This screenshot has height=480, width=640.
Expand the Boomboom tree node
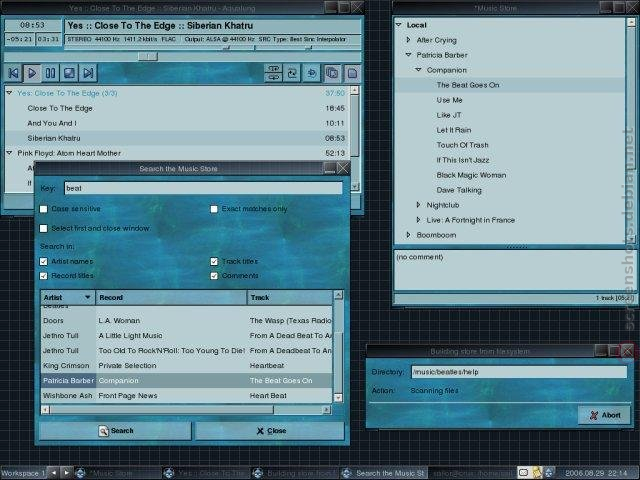[408, 235]
